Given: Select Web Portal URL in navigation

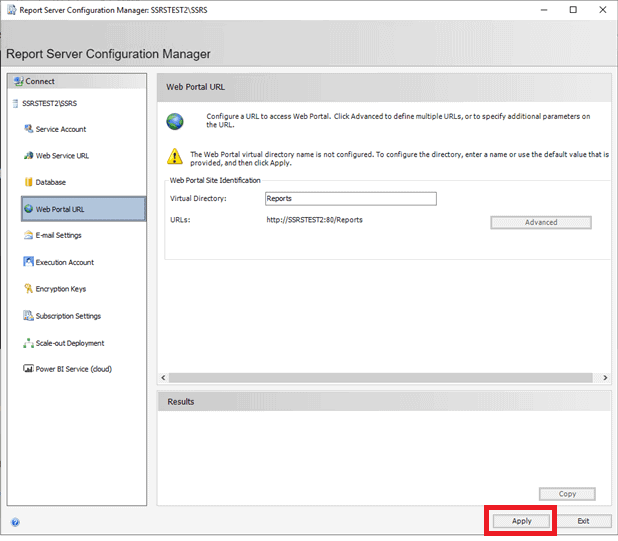Looking at the screenshot, I should 84,209.
